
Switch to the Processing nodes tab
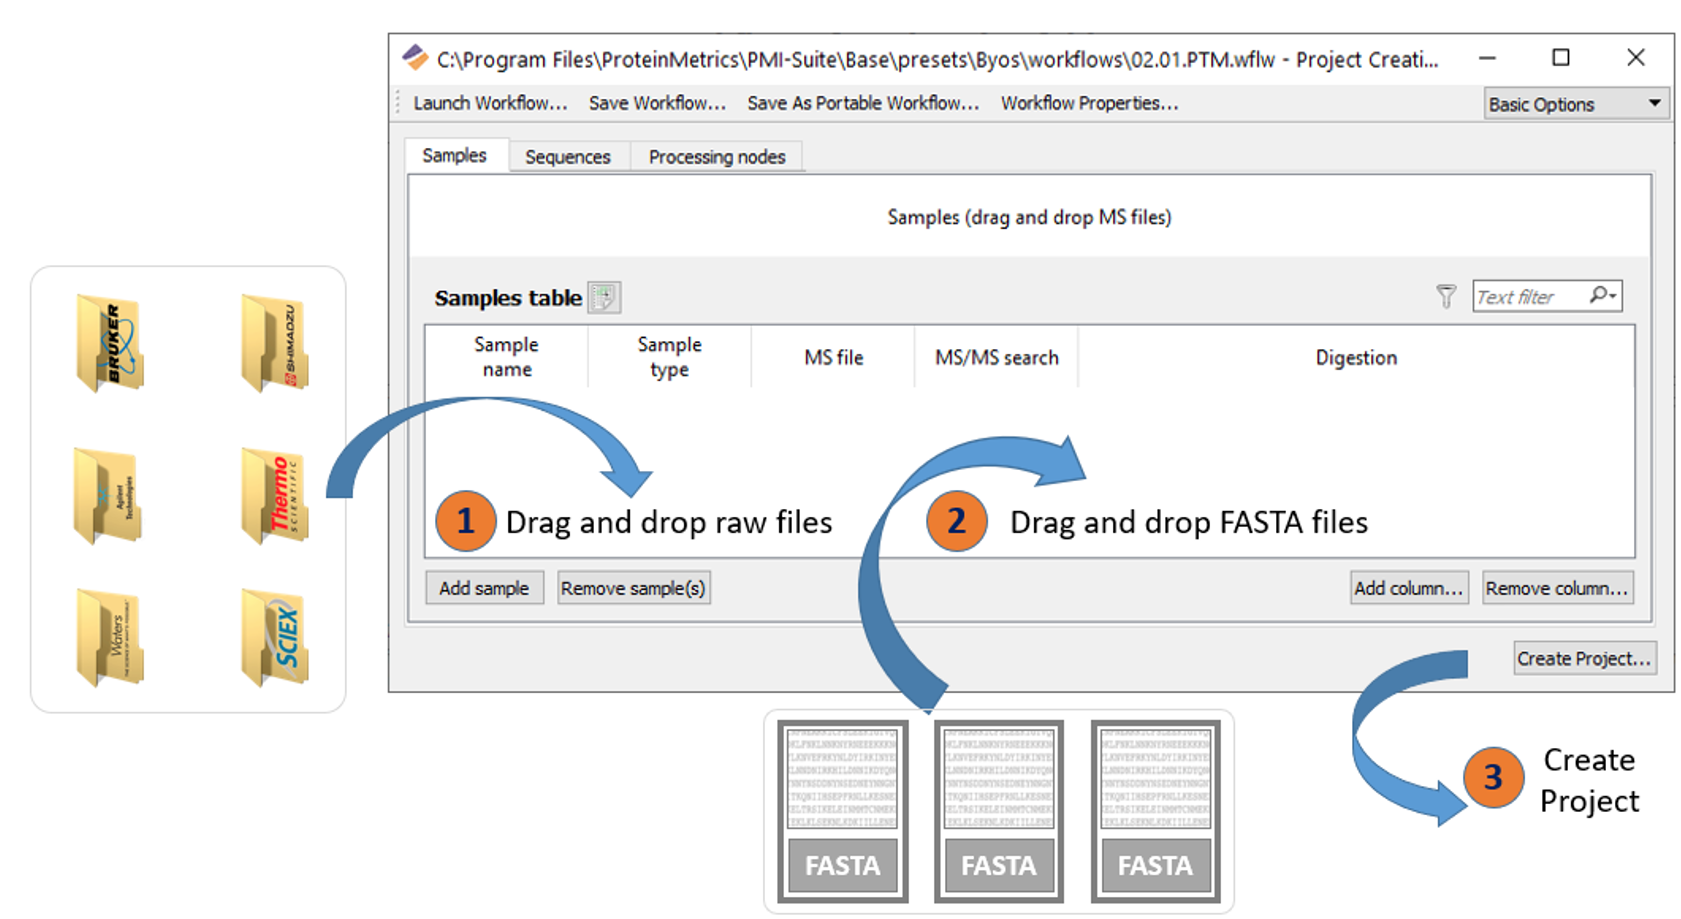[717, 156]
